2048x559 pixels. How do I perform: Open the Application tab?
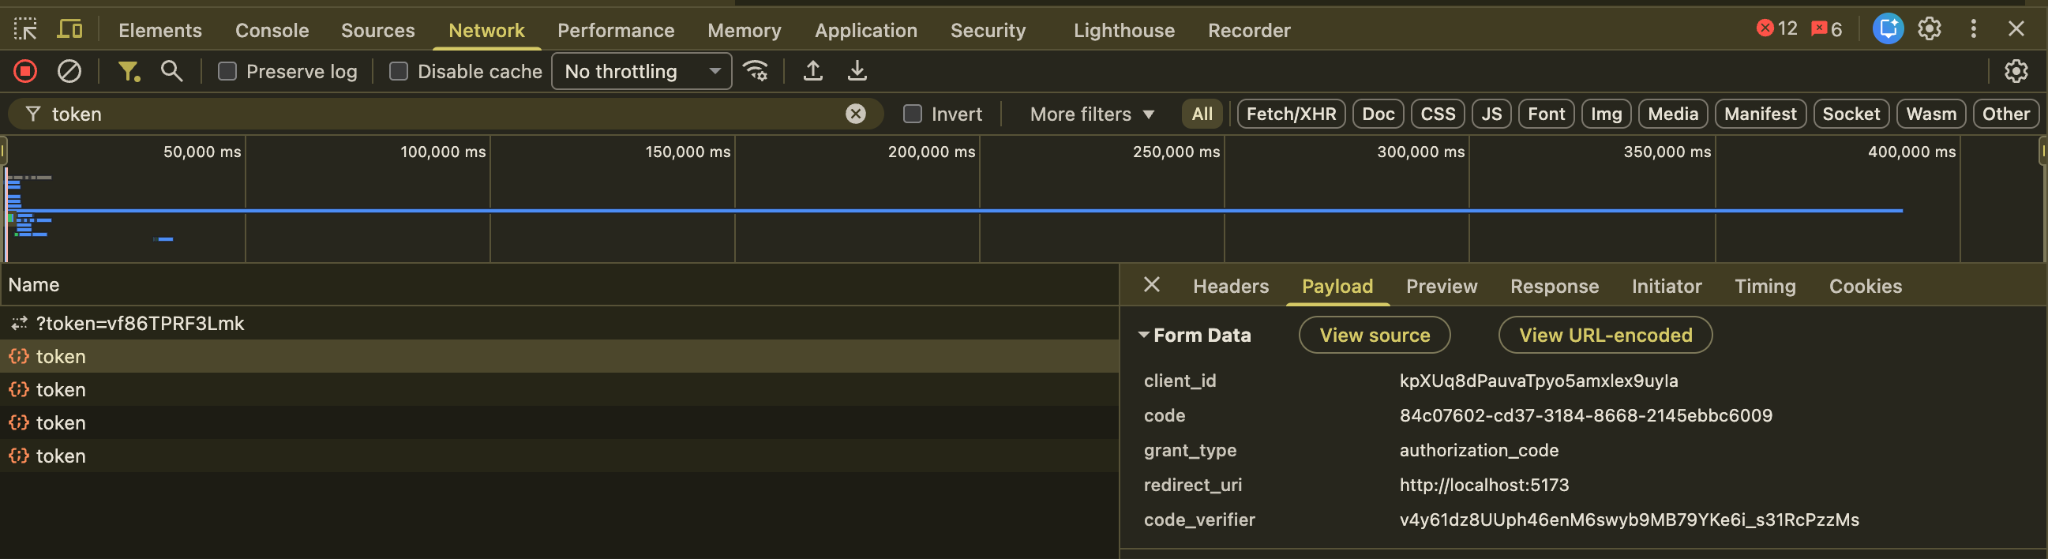pos(866,30)
